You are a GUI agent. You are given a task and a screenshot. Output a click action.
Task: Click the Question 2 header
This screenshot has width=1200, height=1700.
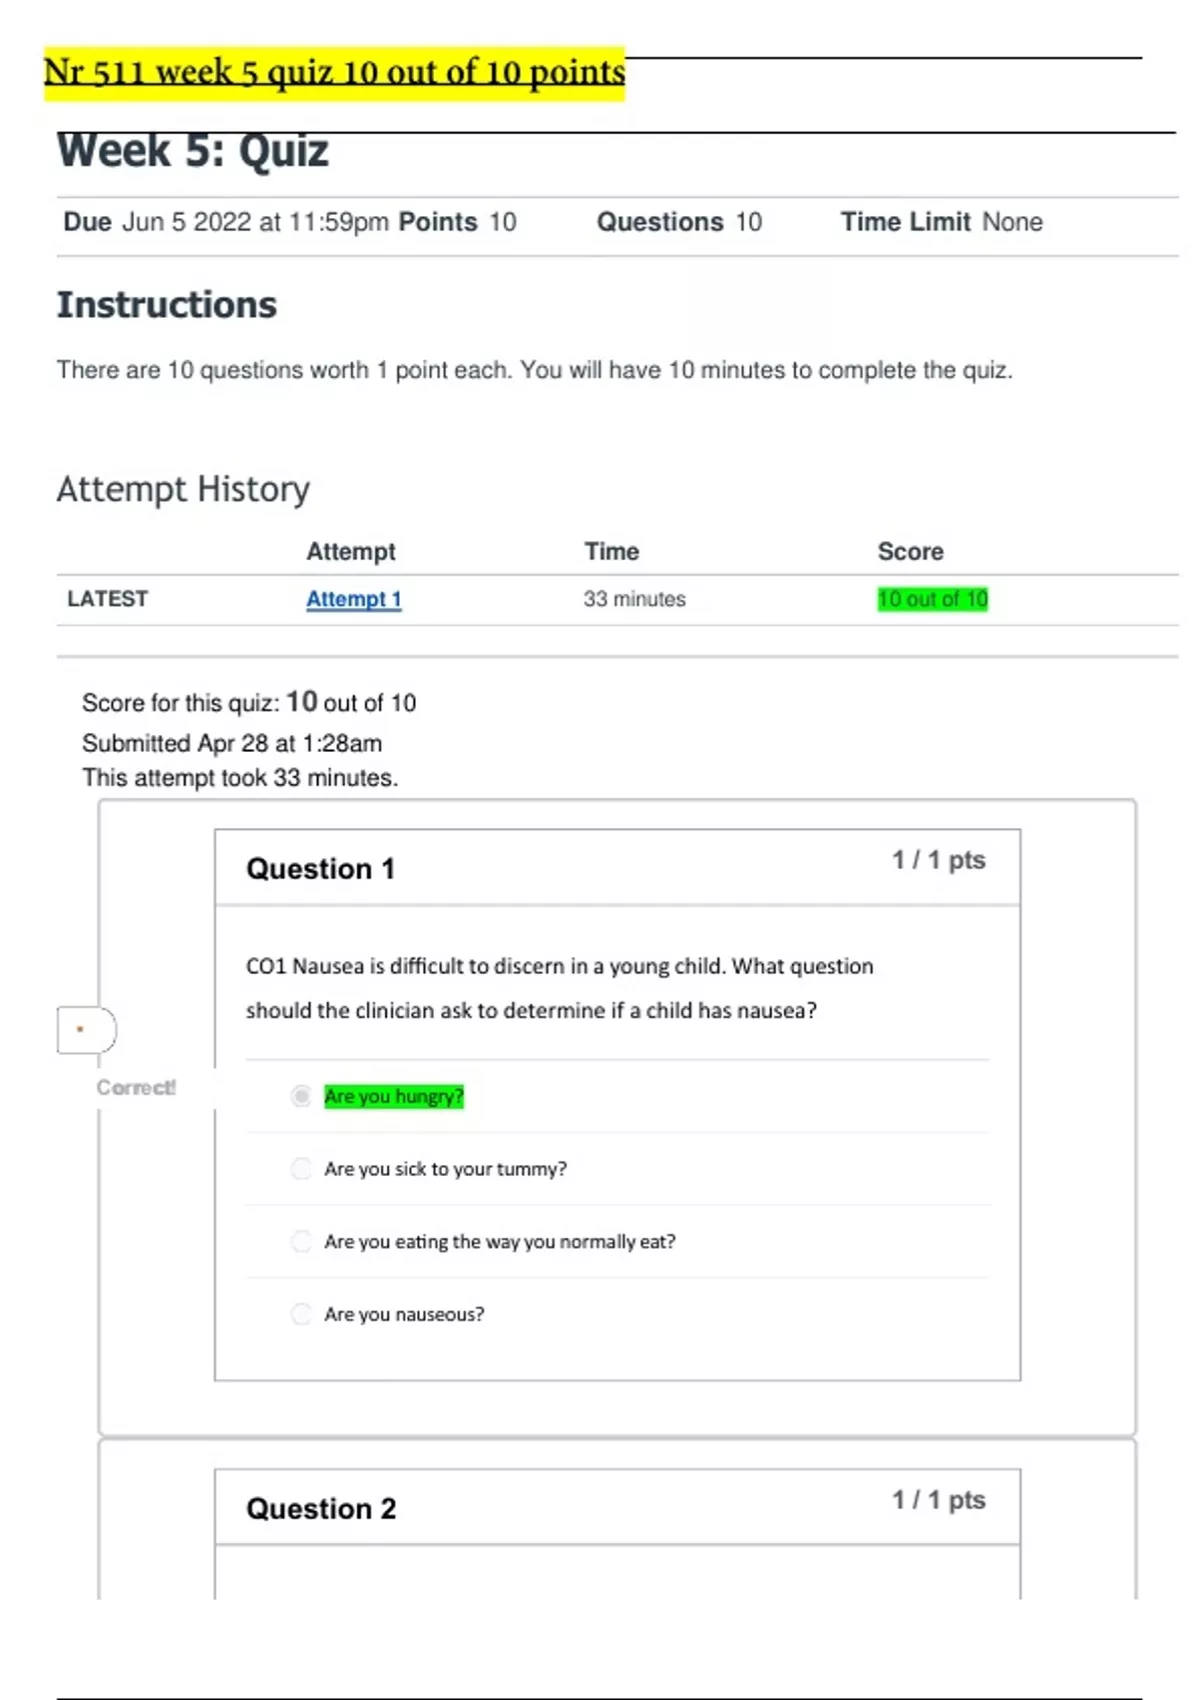[321, 1508]
